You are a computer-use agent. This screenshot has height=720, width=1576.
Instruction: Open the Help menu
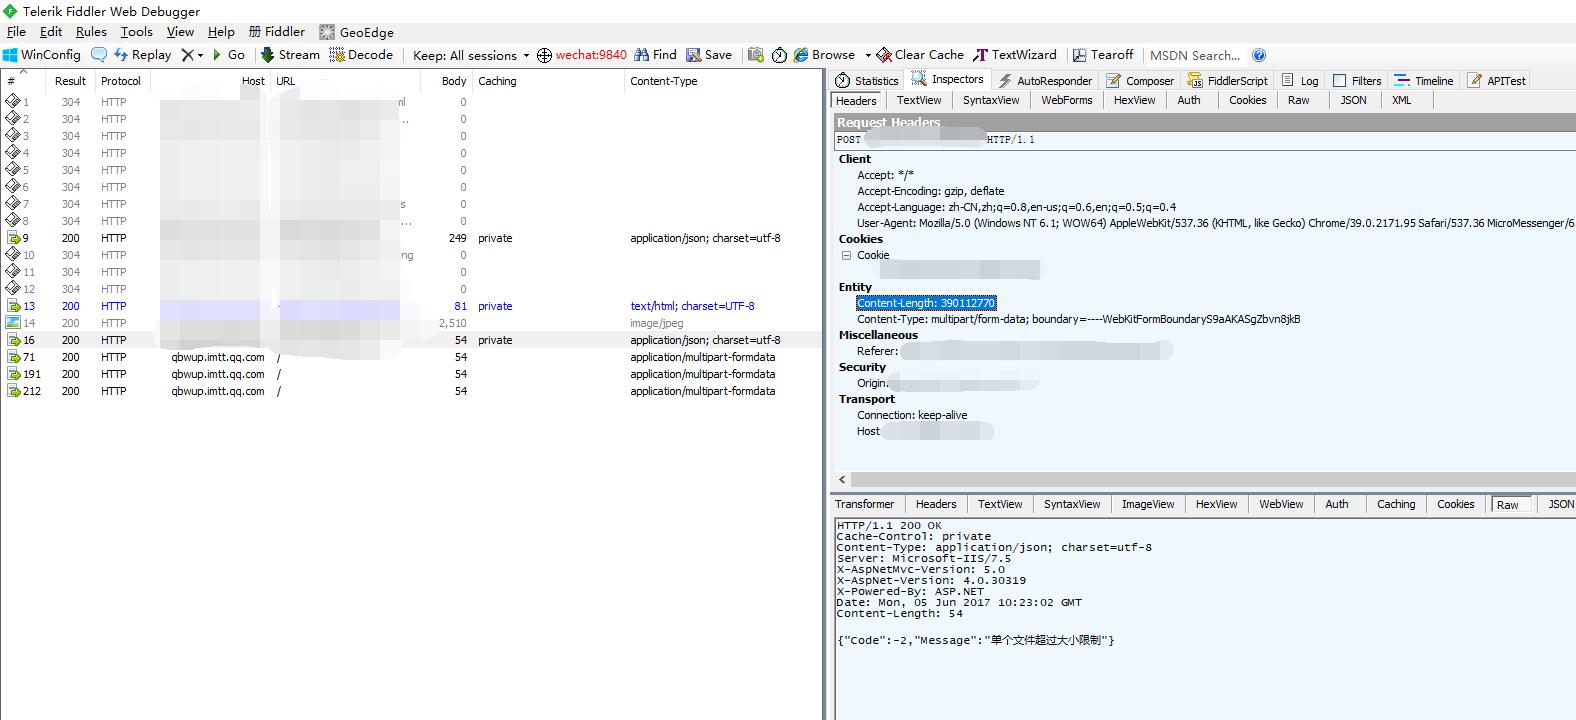click(221, 32)
